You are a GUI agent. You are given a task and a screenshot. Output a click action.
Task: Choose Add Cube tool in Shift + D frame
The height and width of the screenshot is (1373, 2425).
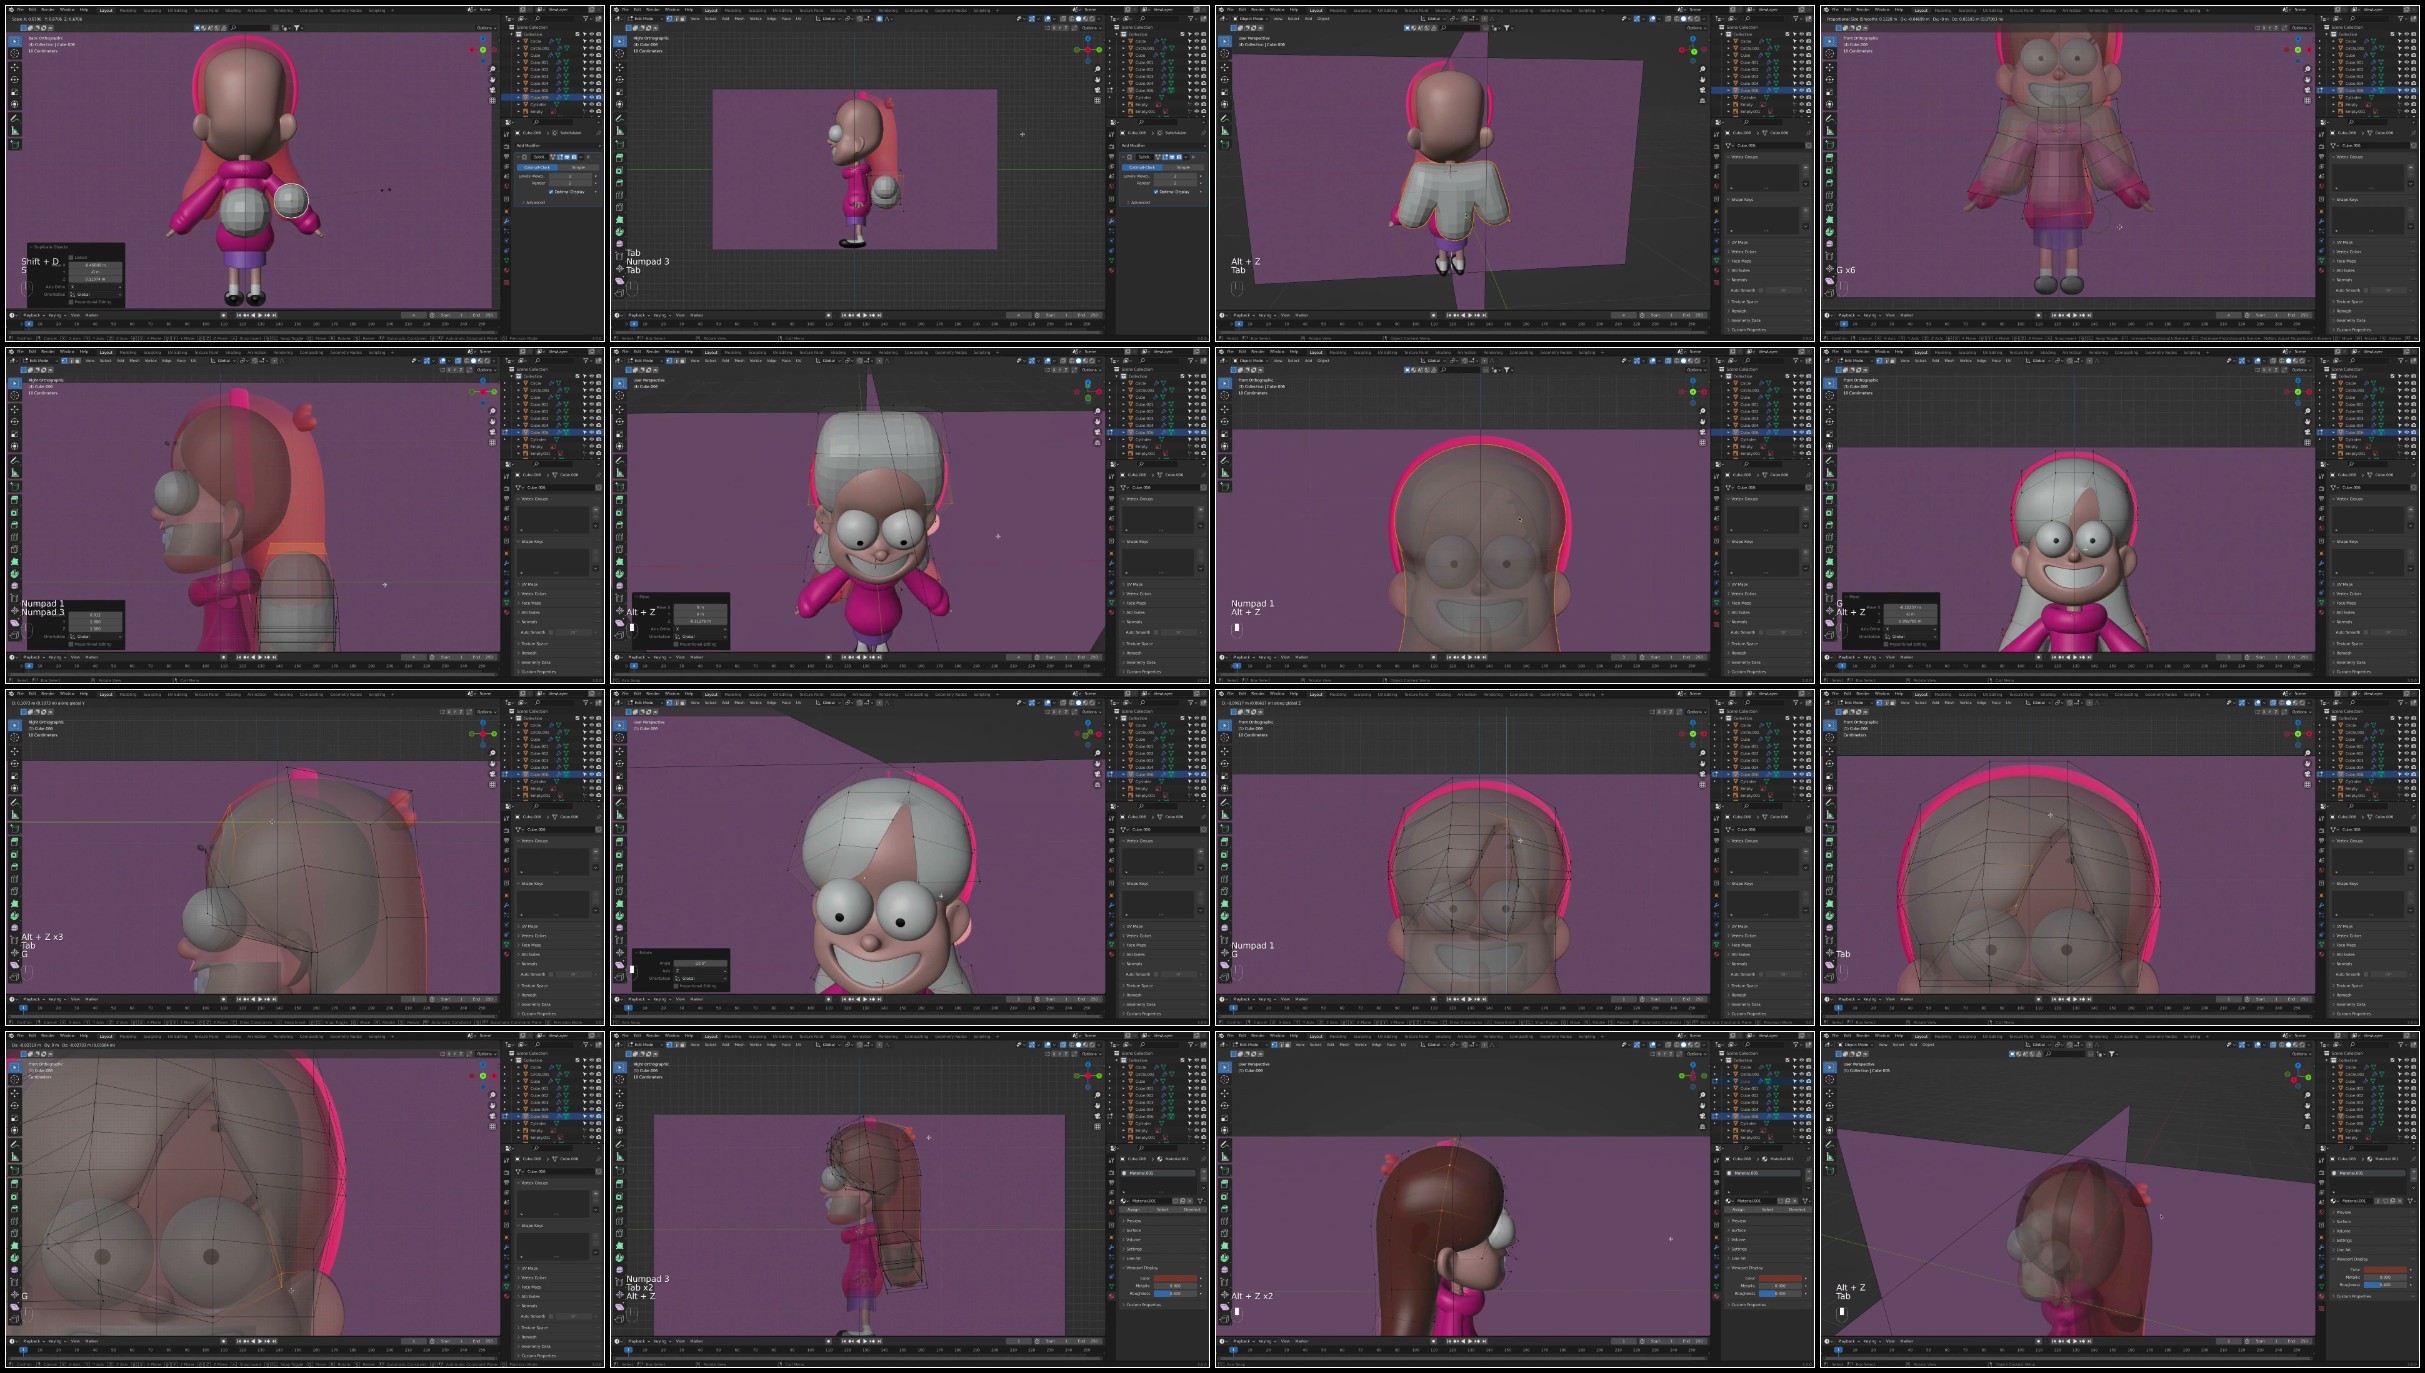click(x=15, y=144)
